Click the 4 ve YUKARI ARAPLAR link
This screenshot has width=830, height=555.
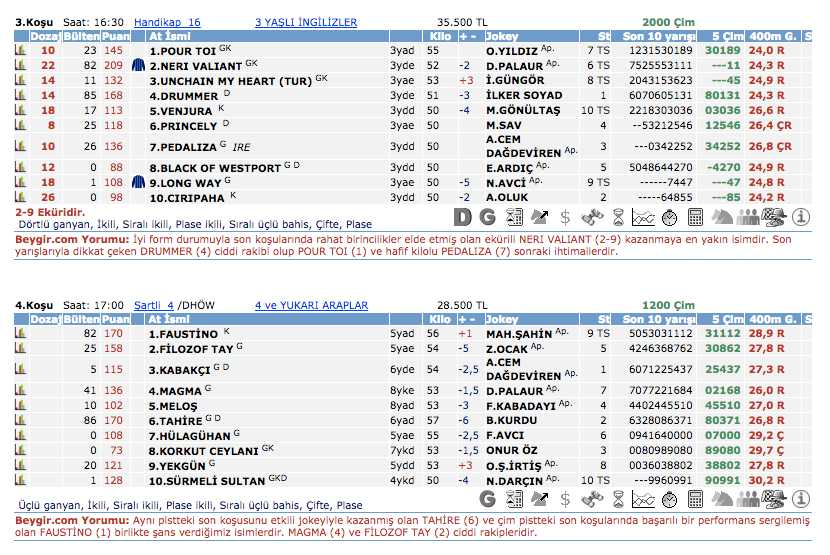click(x=311, y=305)
